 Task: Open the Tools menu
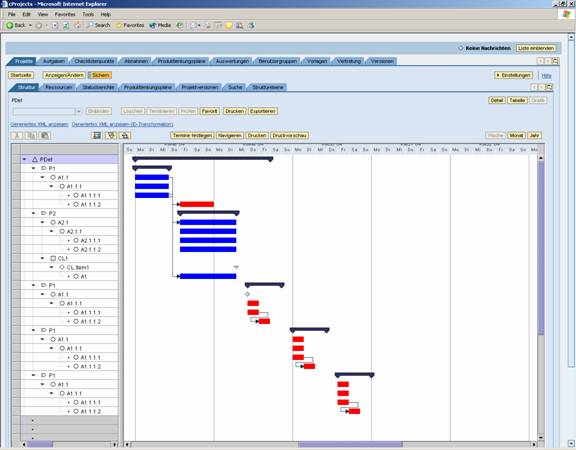(88, 14)
